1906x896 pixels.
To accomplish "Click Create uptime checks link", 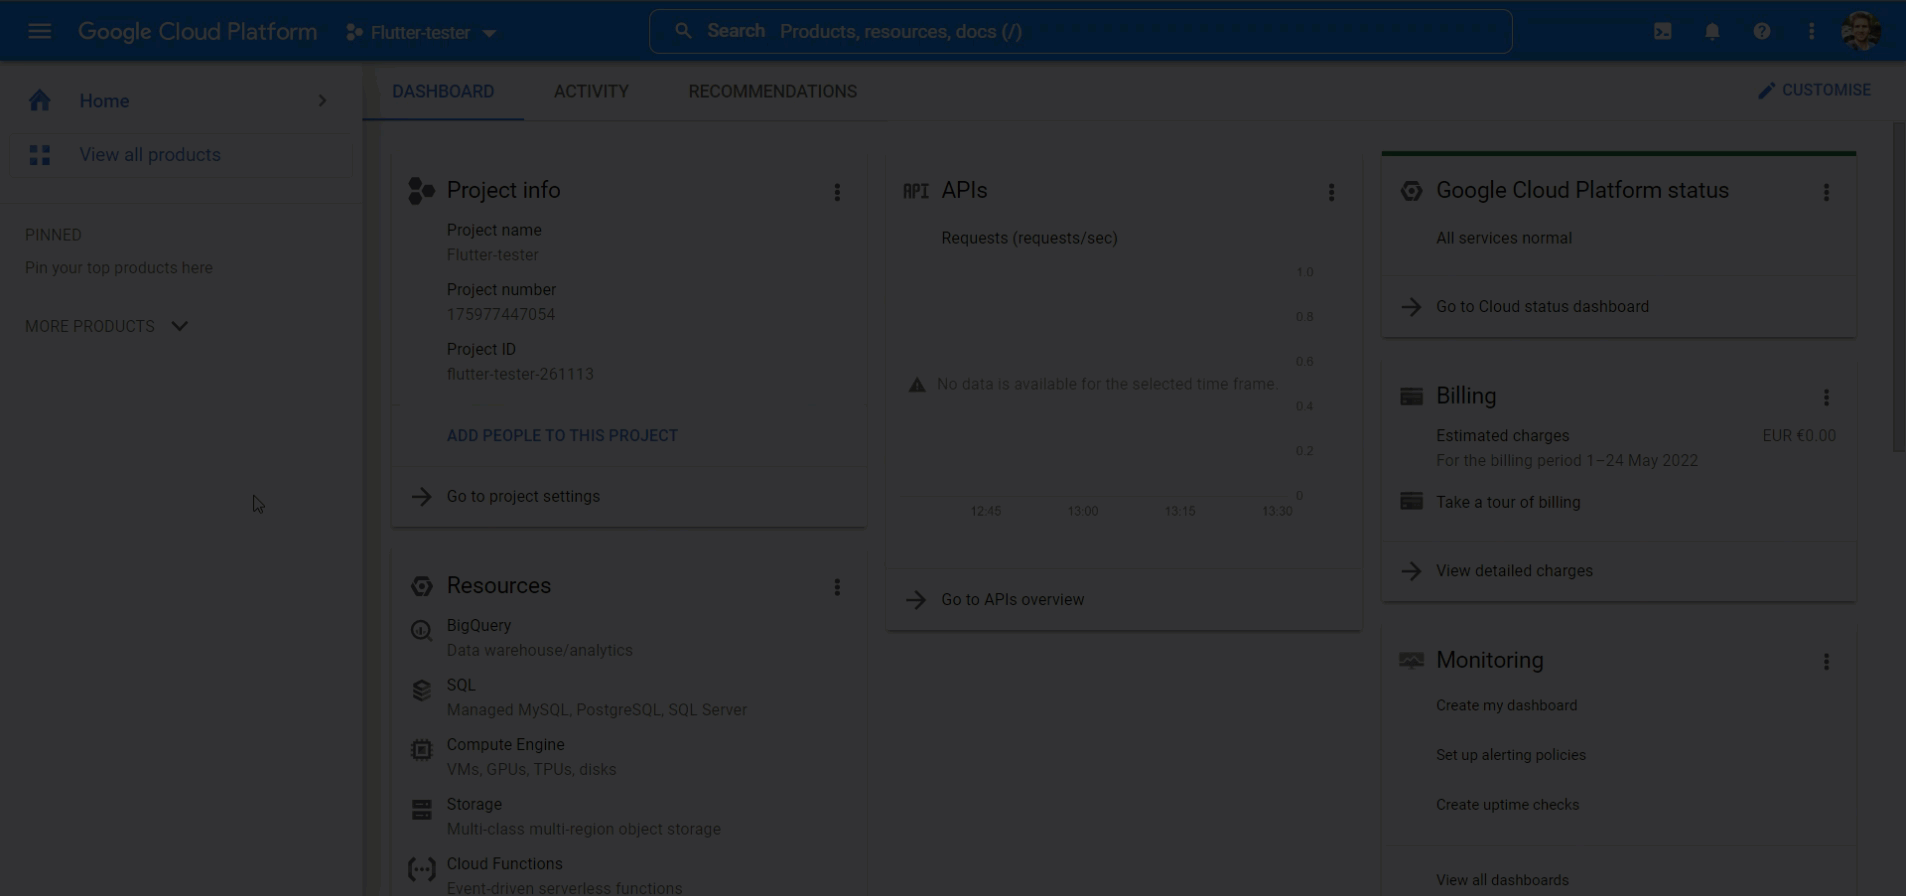I will click(1507, 805).
